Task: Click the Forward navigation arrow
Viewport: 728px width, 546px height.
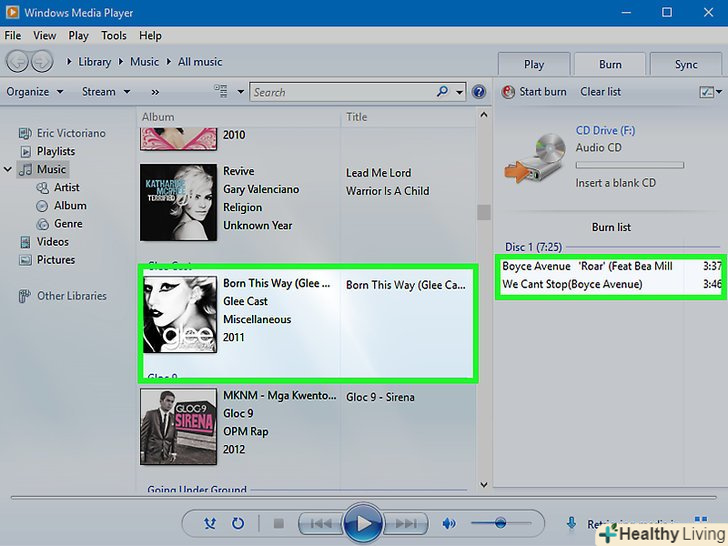Action: (x=42, y=62)
